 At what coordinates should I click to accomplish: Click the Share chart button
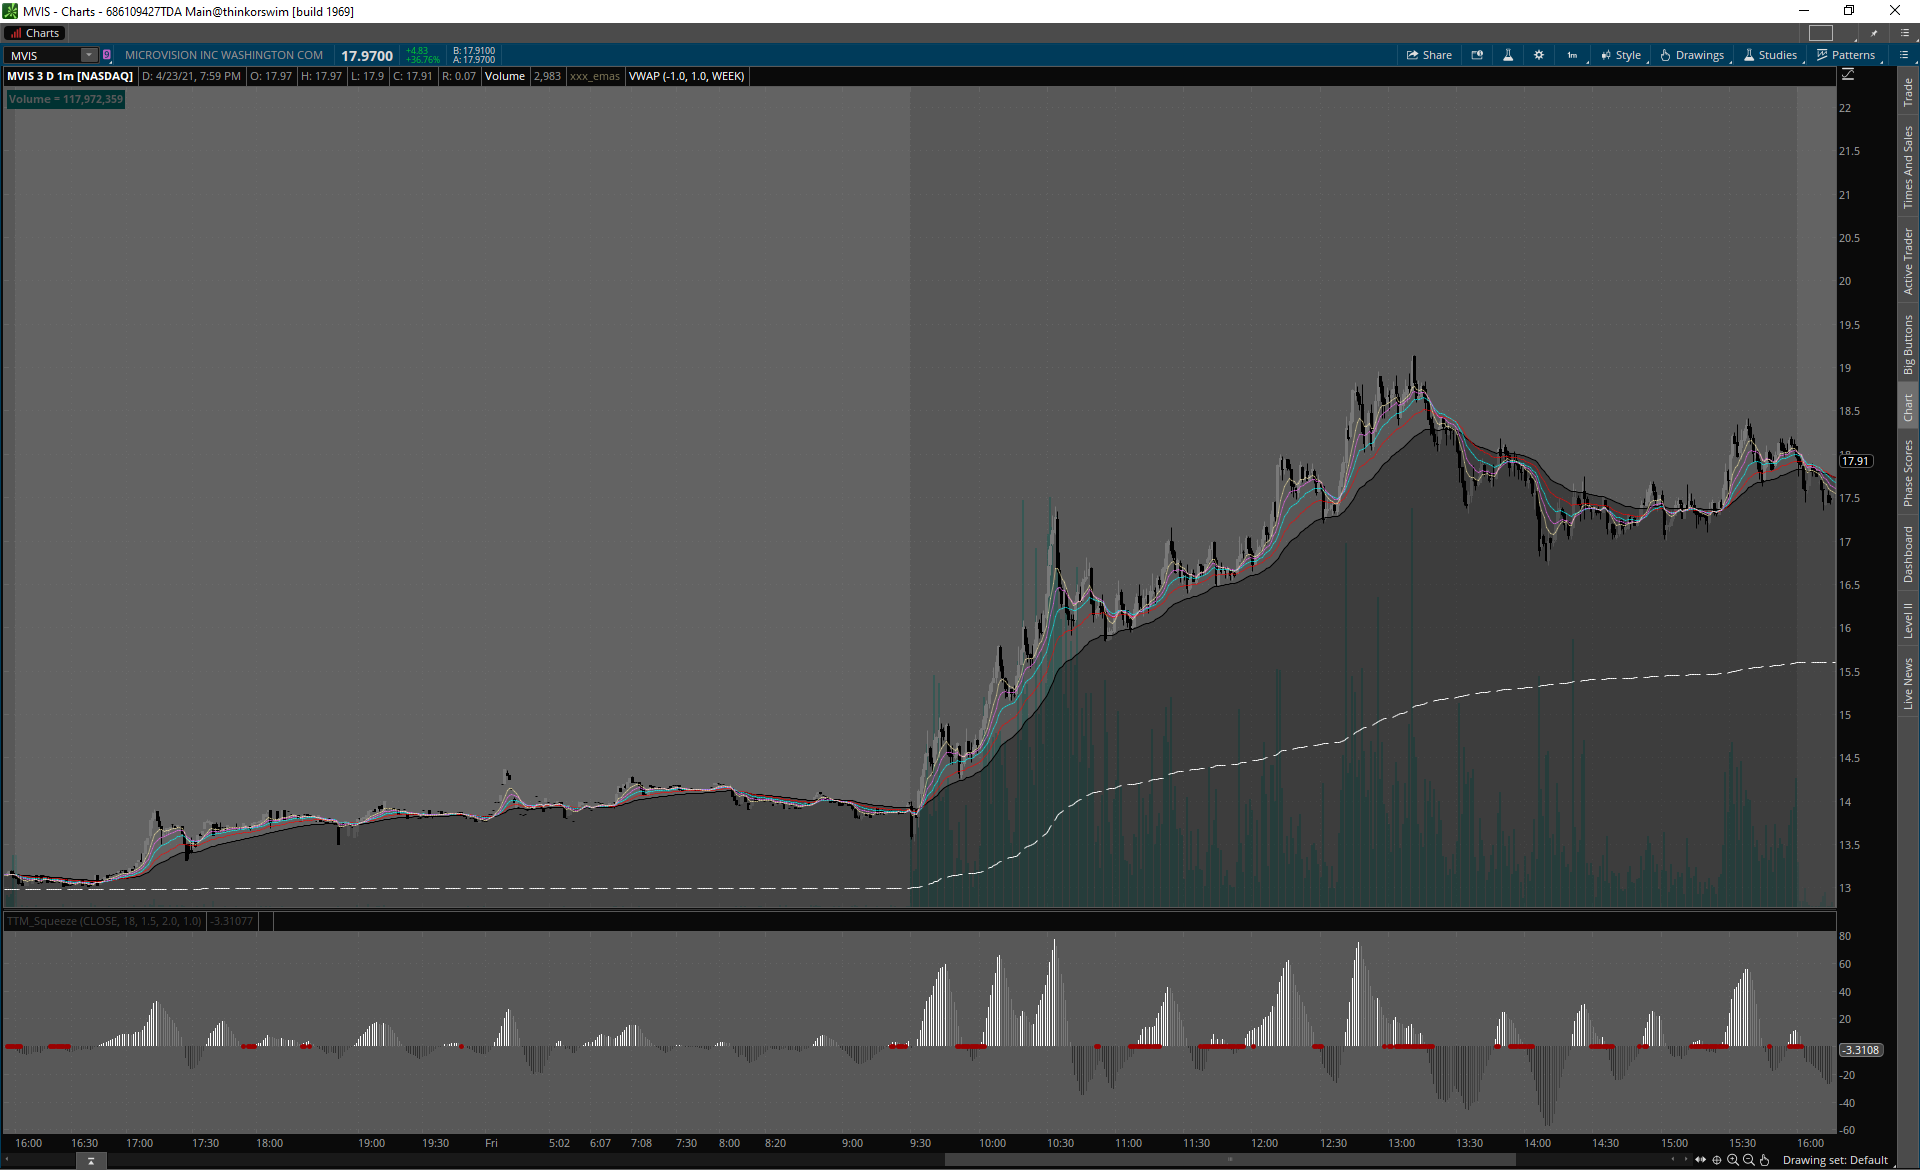(x=1429, y=55)
